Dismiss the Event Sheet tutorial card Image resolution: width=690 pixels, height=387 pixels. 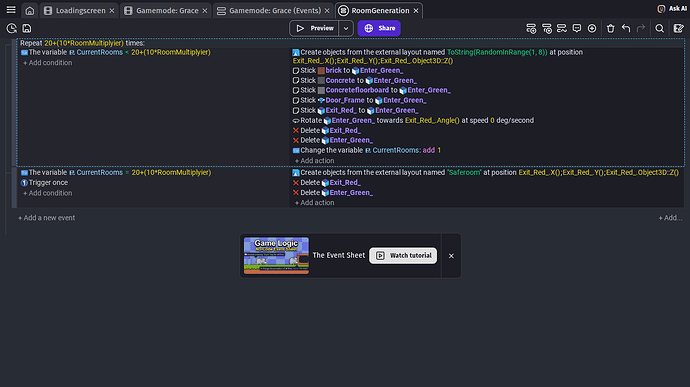[451, 256]
